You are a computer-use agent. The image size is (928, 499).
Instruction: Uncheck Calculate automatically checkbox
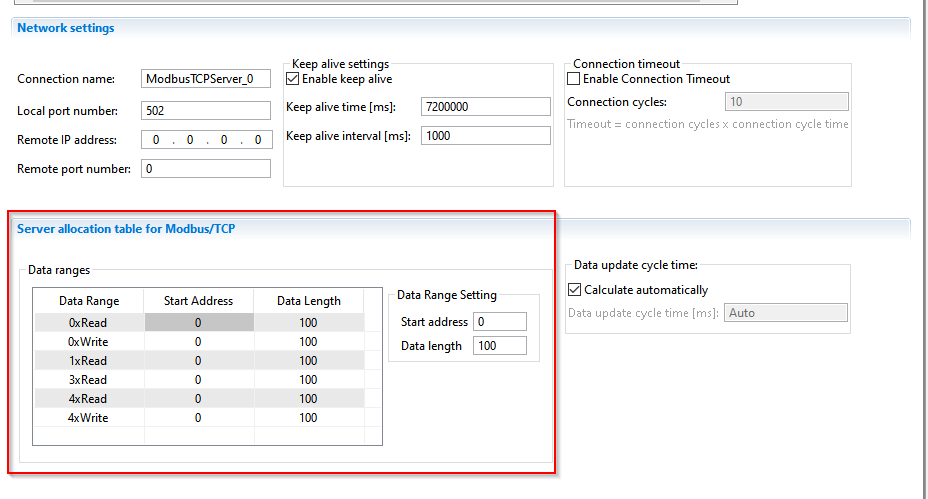(x=574, y=289)
